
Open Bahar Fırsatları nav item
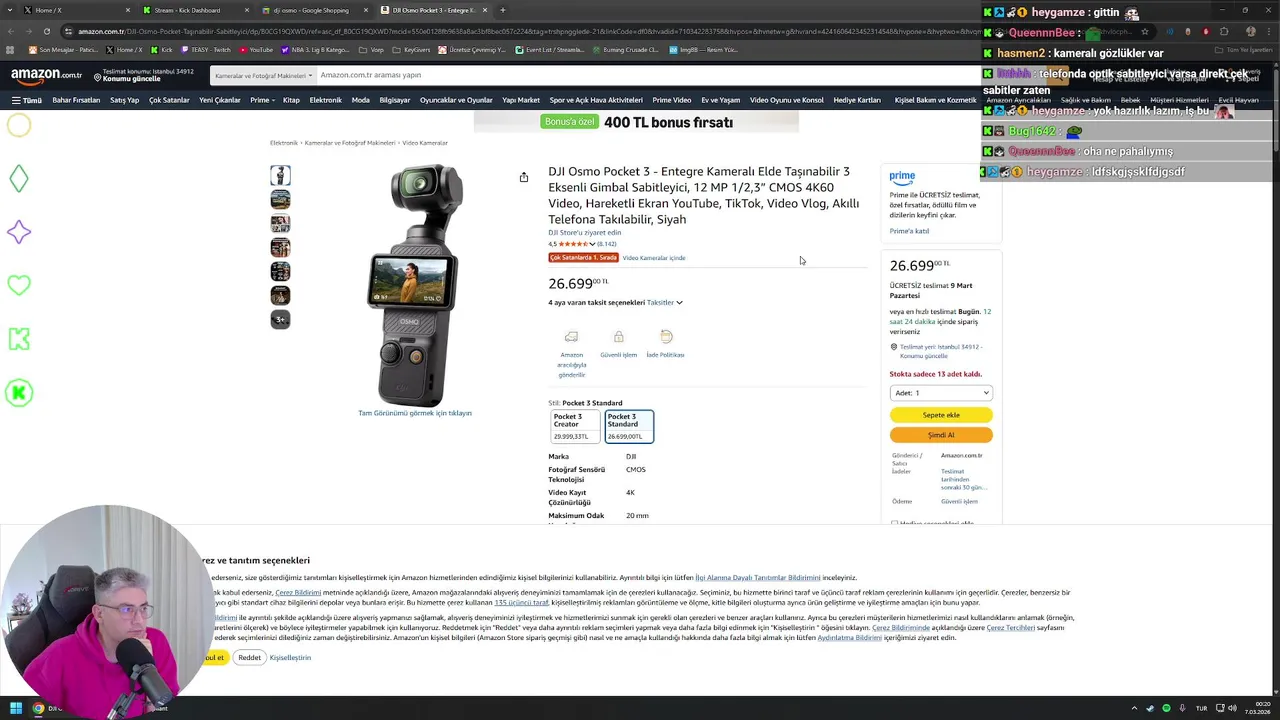point(76,100)
